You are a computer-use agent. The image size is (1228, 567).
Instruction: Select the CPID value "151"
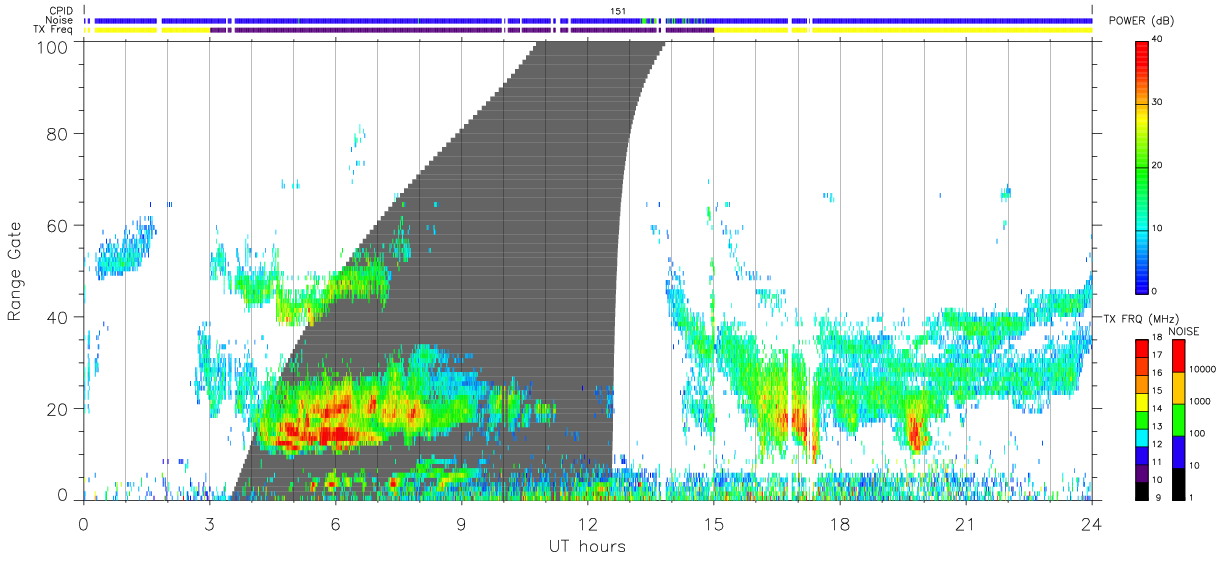coord(617,11)
